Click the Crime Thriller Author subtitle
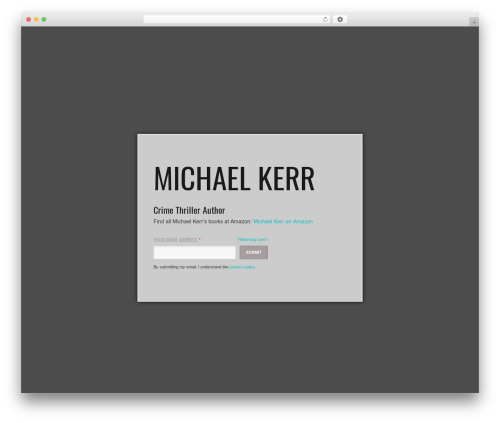500x423 pixels. (x=189, y=210)
